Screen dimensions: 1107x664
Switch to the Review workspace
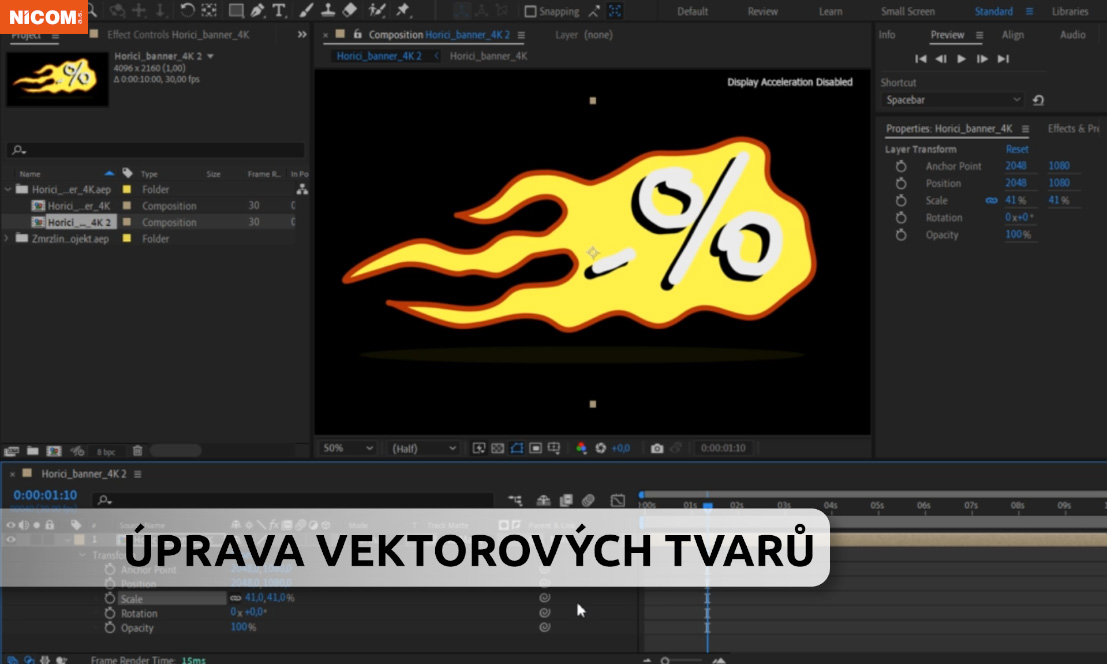762,11
